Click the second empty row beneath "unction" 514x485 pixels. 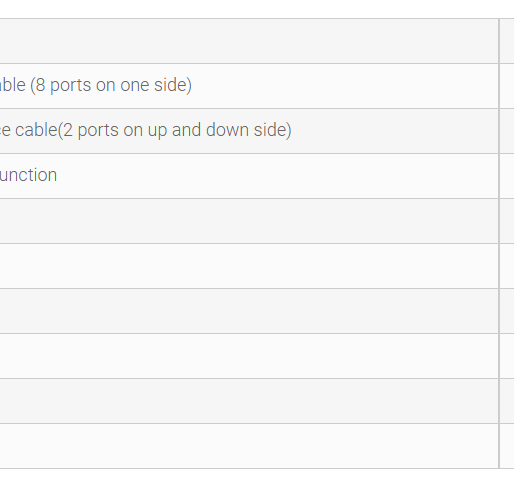tap(249, 266)
